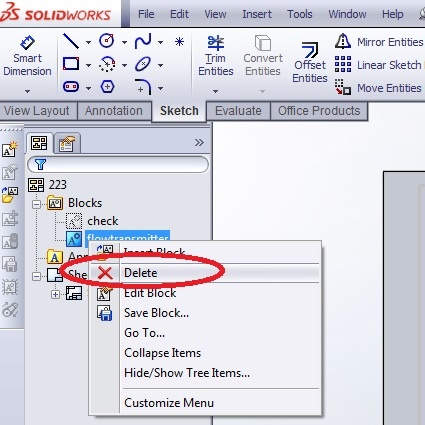Open the View menu
This screenshot has height=425, width=425.
(215, 14)
